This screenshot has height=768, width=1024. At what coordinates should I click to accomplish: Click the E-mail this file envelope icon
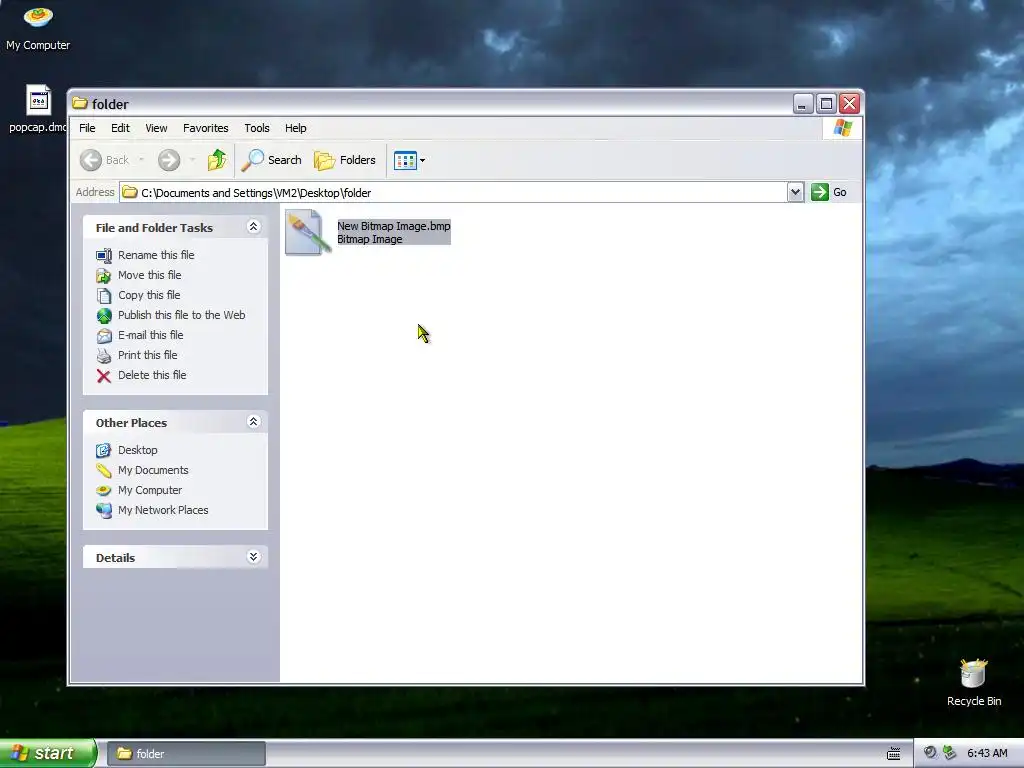click(104, 336)
